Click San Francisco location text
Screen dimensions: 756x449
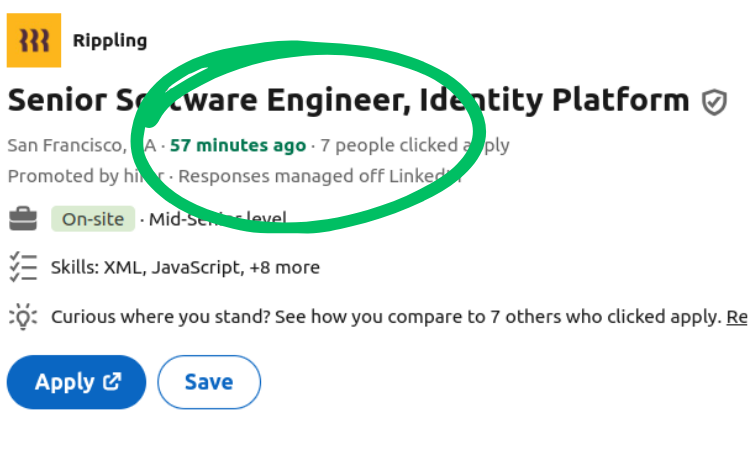point(82,145)
